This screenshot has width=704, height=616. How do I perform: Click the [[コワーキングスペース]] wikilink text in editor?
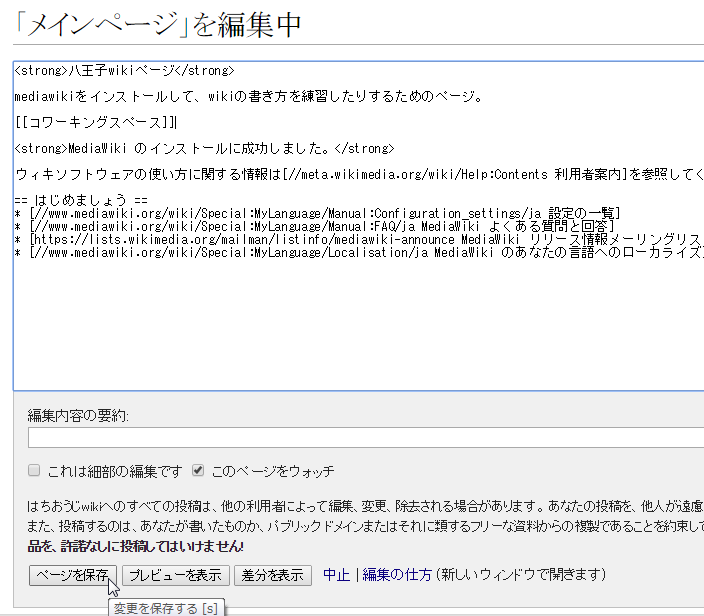[95, 123]
